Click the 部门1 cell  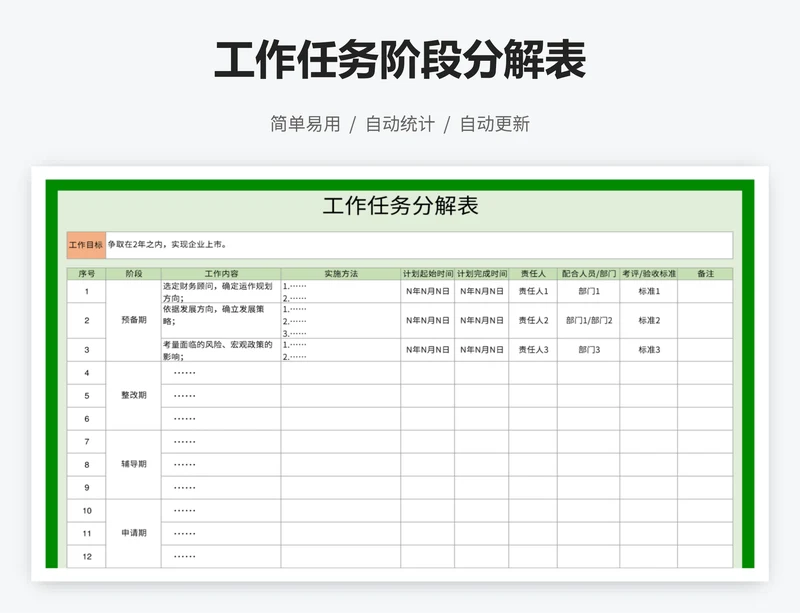pos(589,291)
